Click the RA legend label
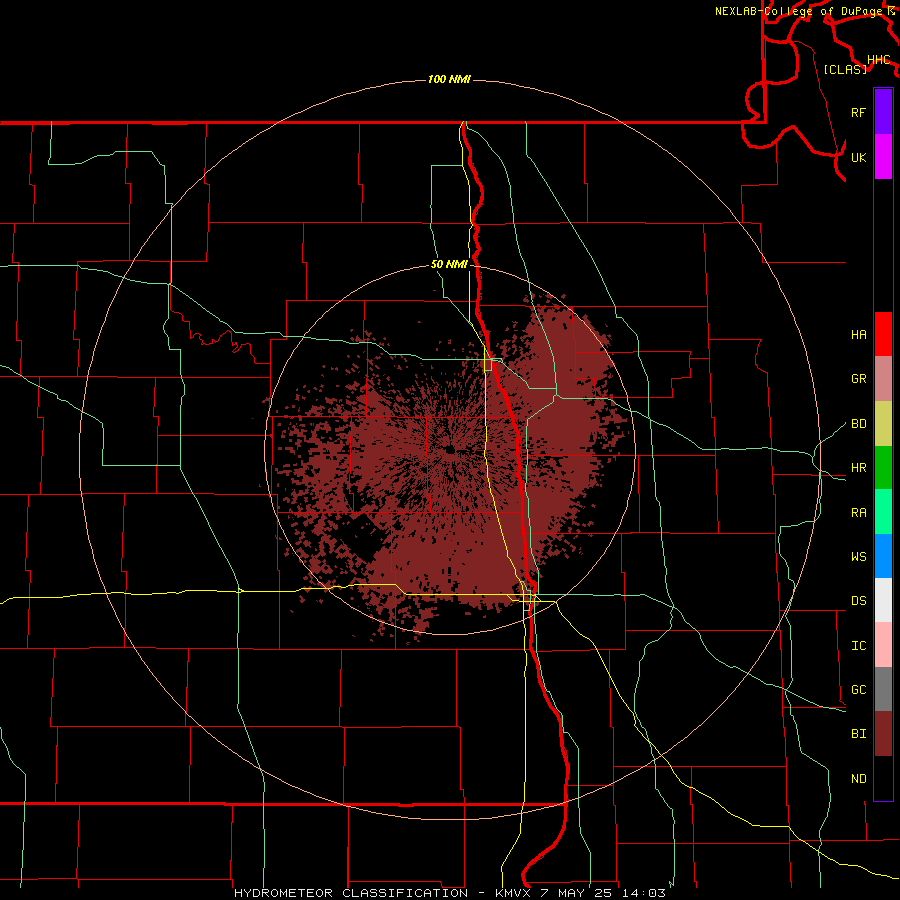The width and height of the screenshot is (900, 900). 858,513
